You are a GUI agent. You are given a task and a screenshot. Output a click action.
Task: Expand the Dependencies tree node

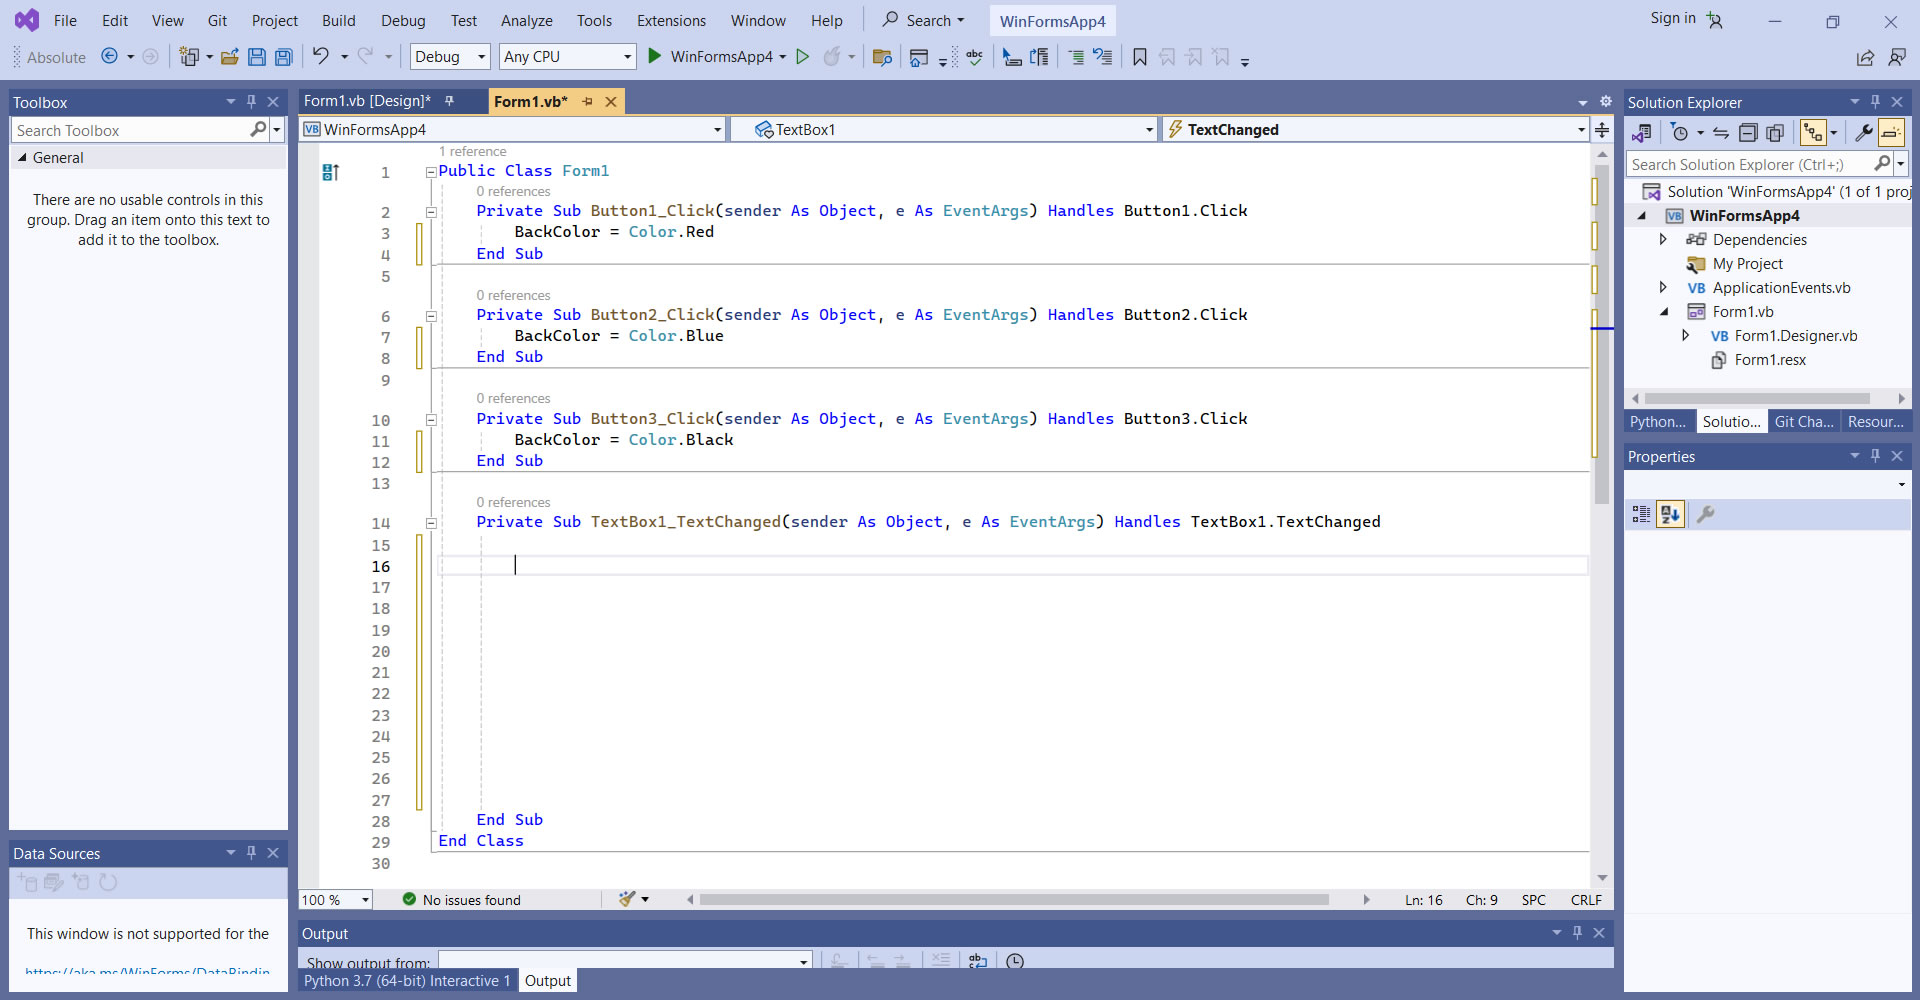(1663, 240)
